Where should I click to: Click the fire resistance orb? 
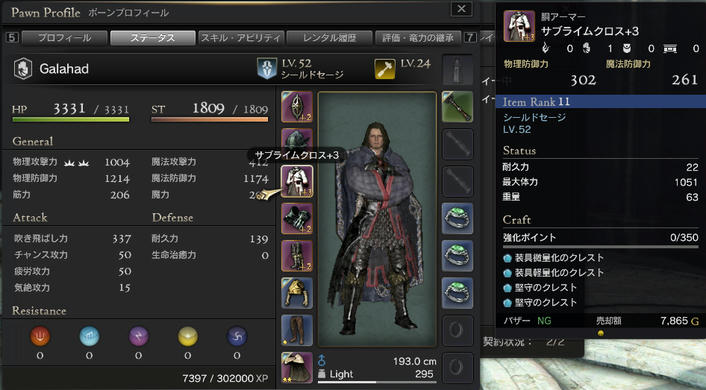click(x=40, y=336)
